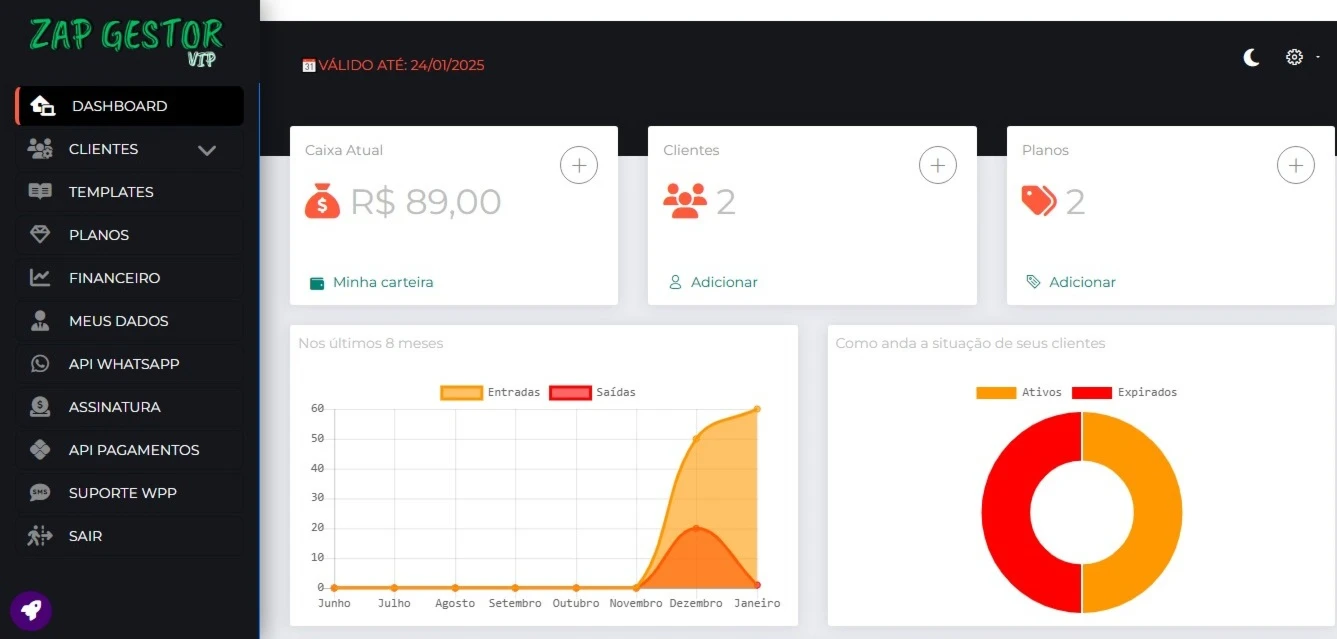Click the R$ 89,00 balance value

[426, 202]
